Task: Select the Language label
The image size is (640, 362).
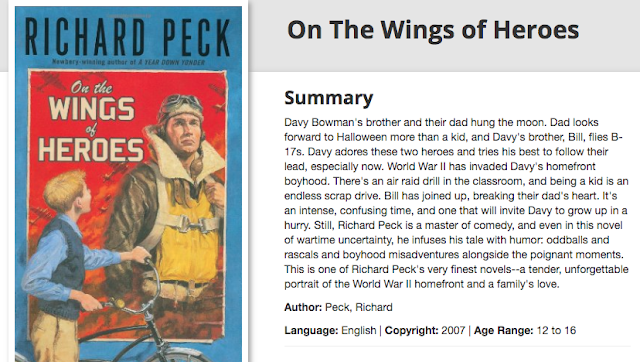Action: point(311,330)
